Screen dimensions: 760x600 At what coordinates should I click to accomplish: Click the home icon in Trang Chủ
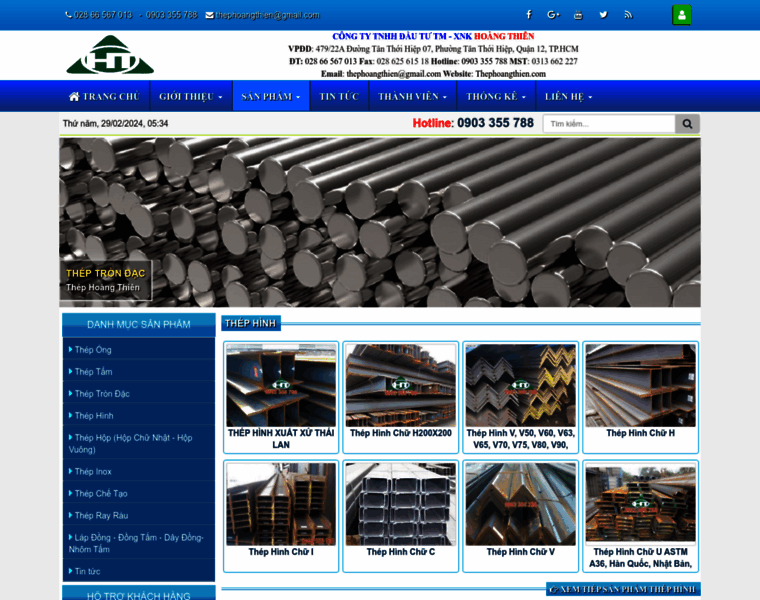(x=74, y=96)
